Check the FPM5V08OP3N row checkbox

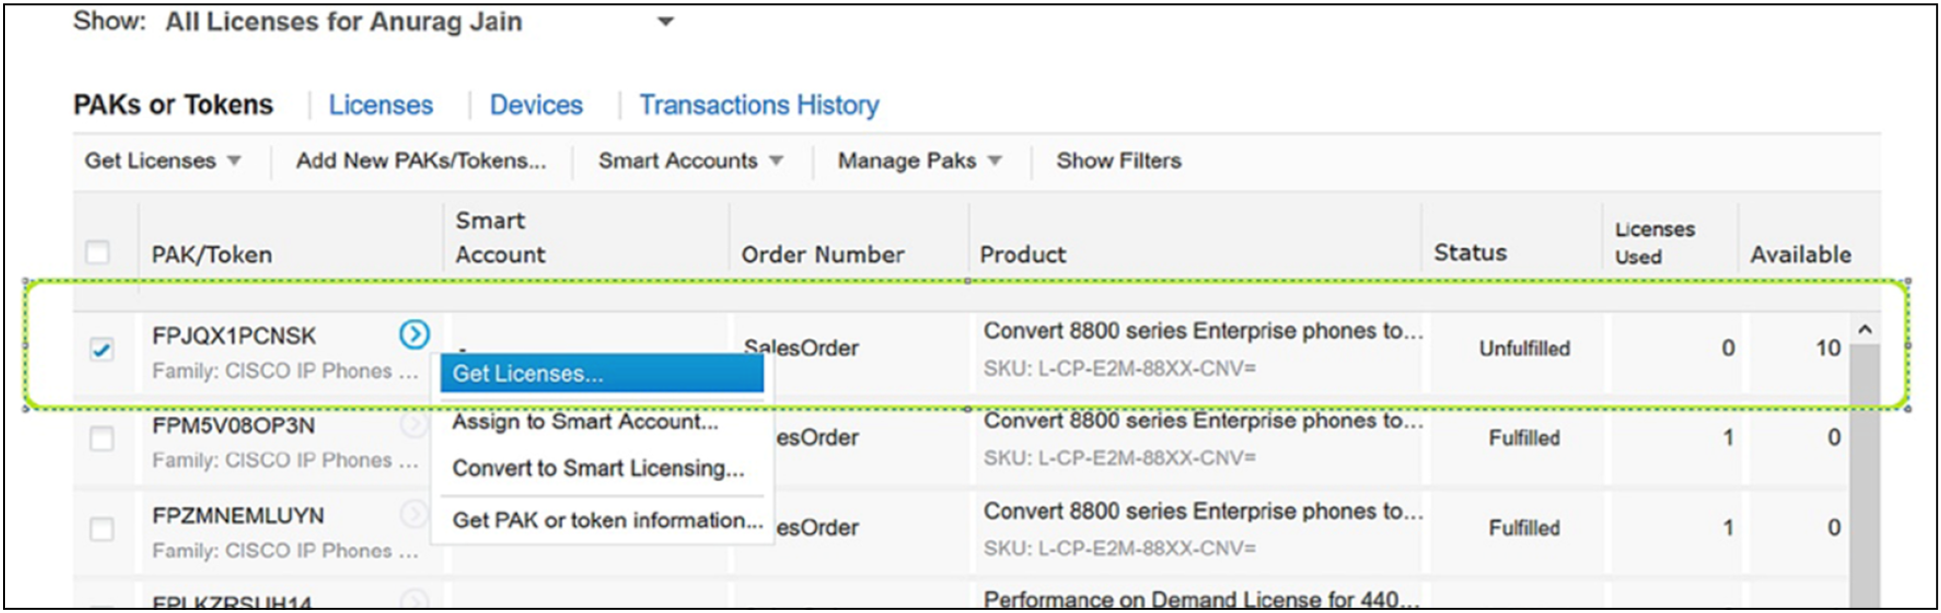coord(101,438)
